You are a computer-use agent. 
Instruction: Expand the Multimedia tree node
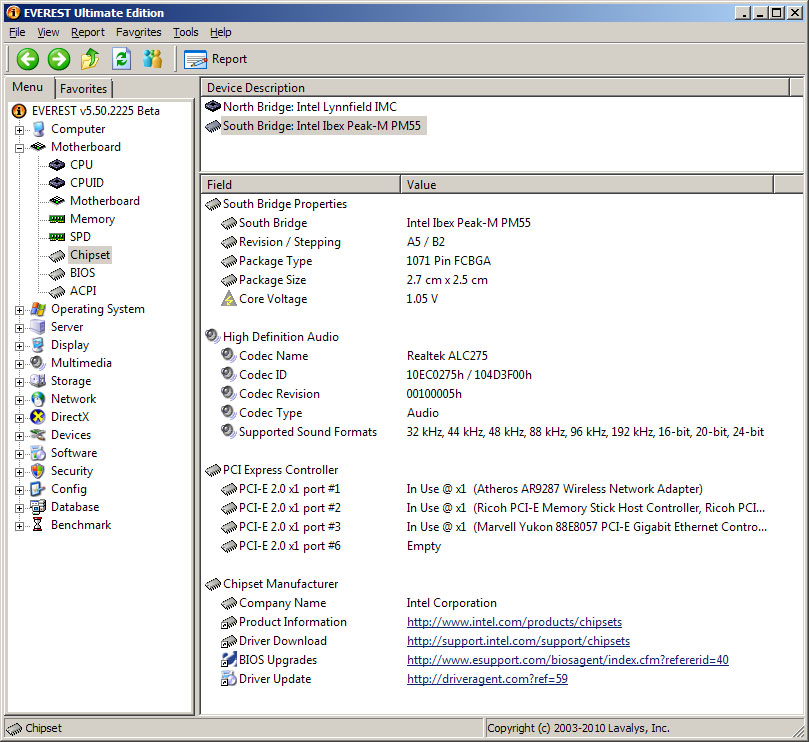(x=19, y=364)
